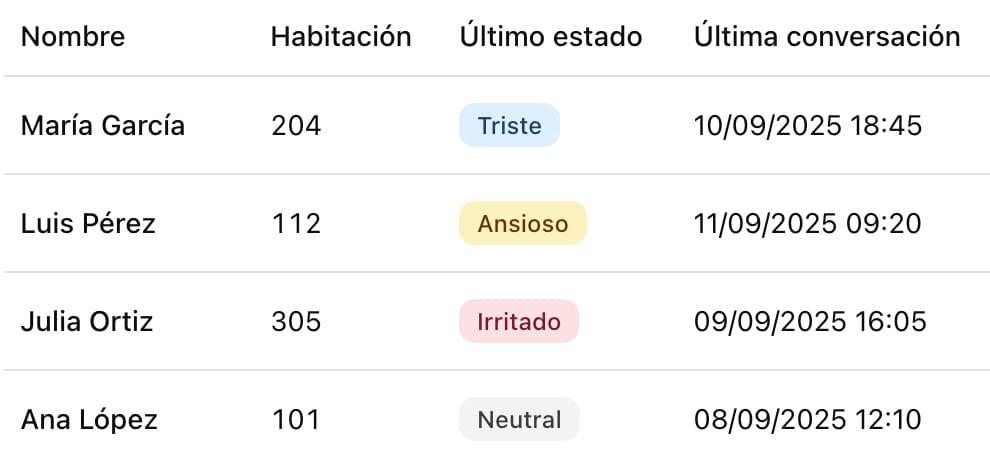Select the yellow Ansioso status badge
This screenshot has width=990, height=460.
(522, 223)
